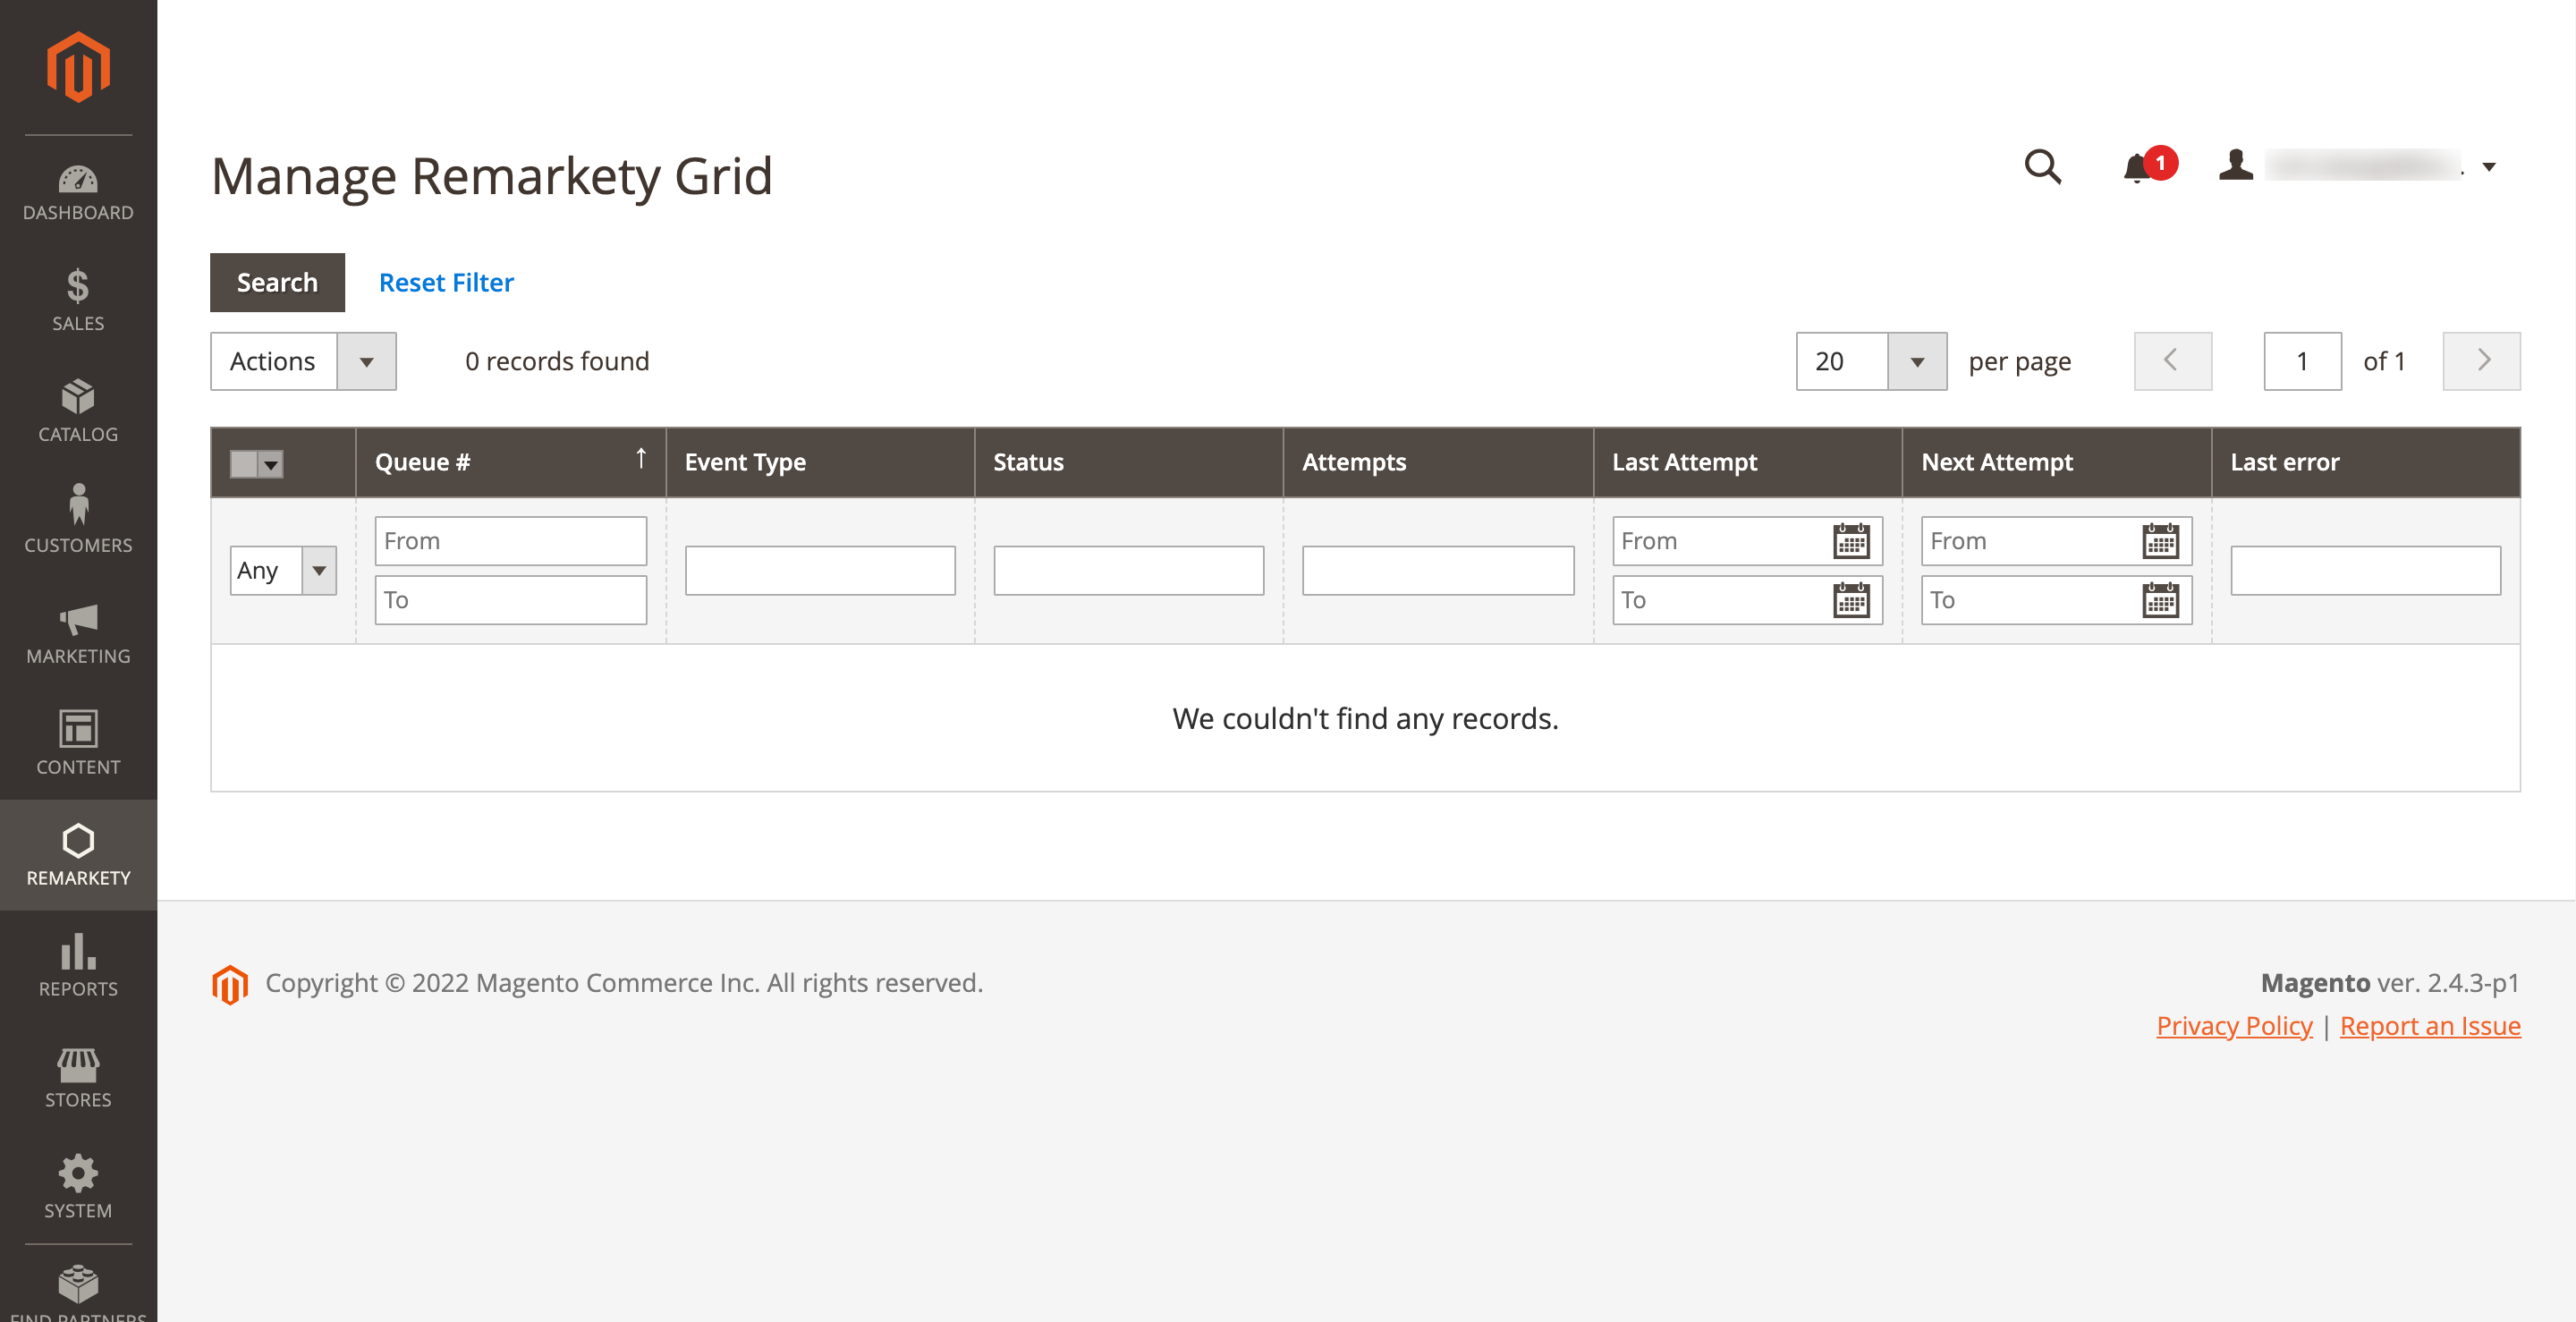Click the Queue # From filter field

511,541
